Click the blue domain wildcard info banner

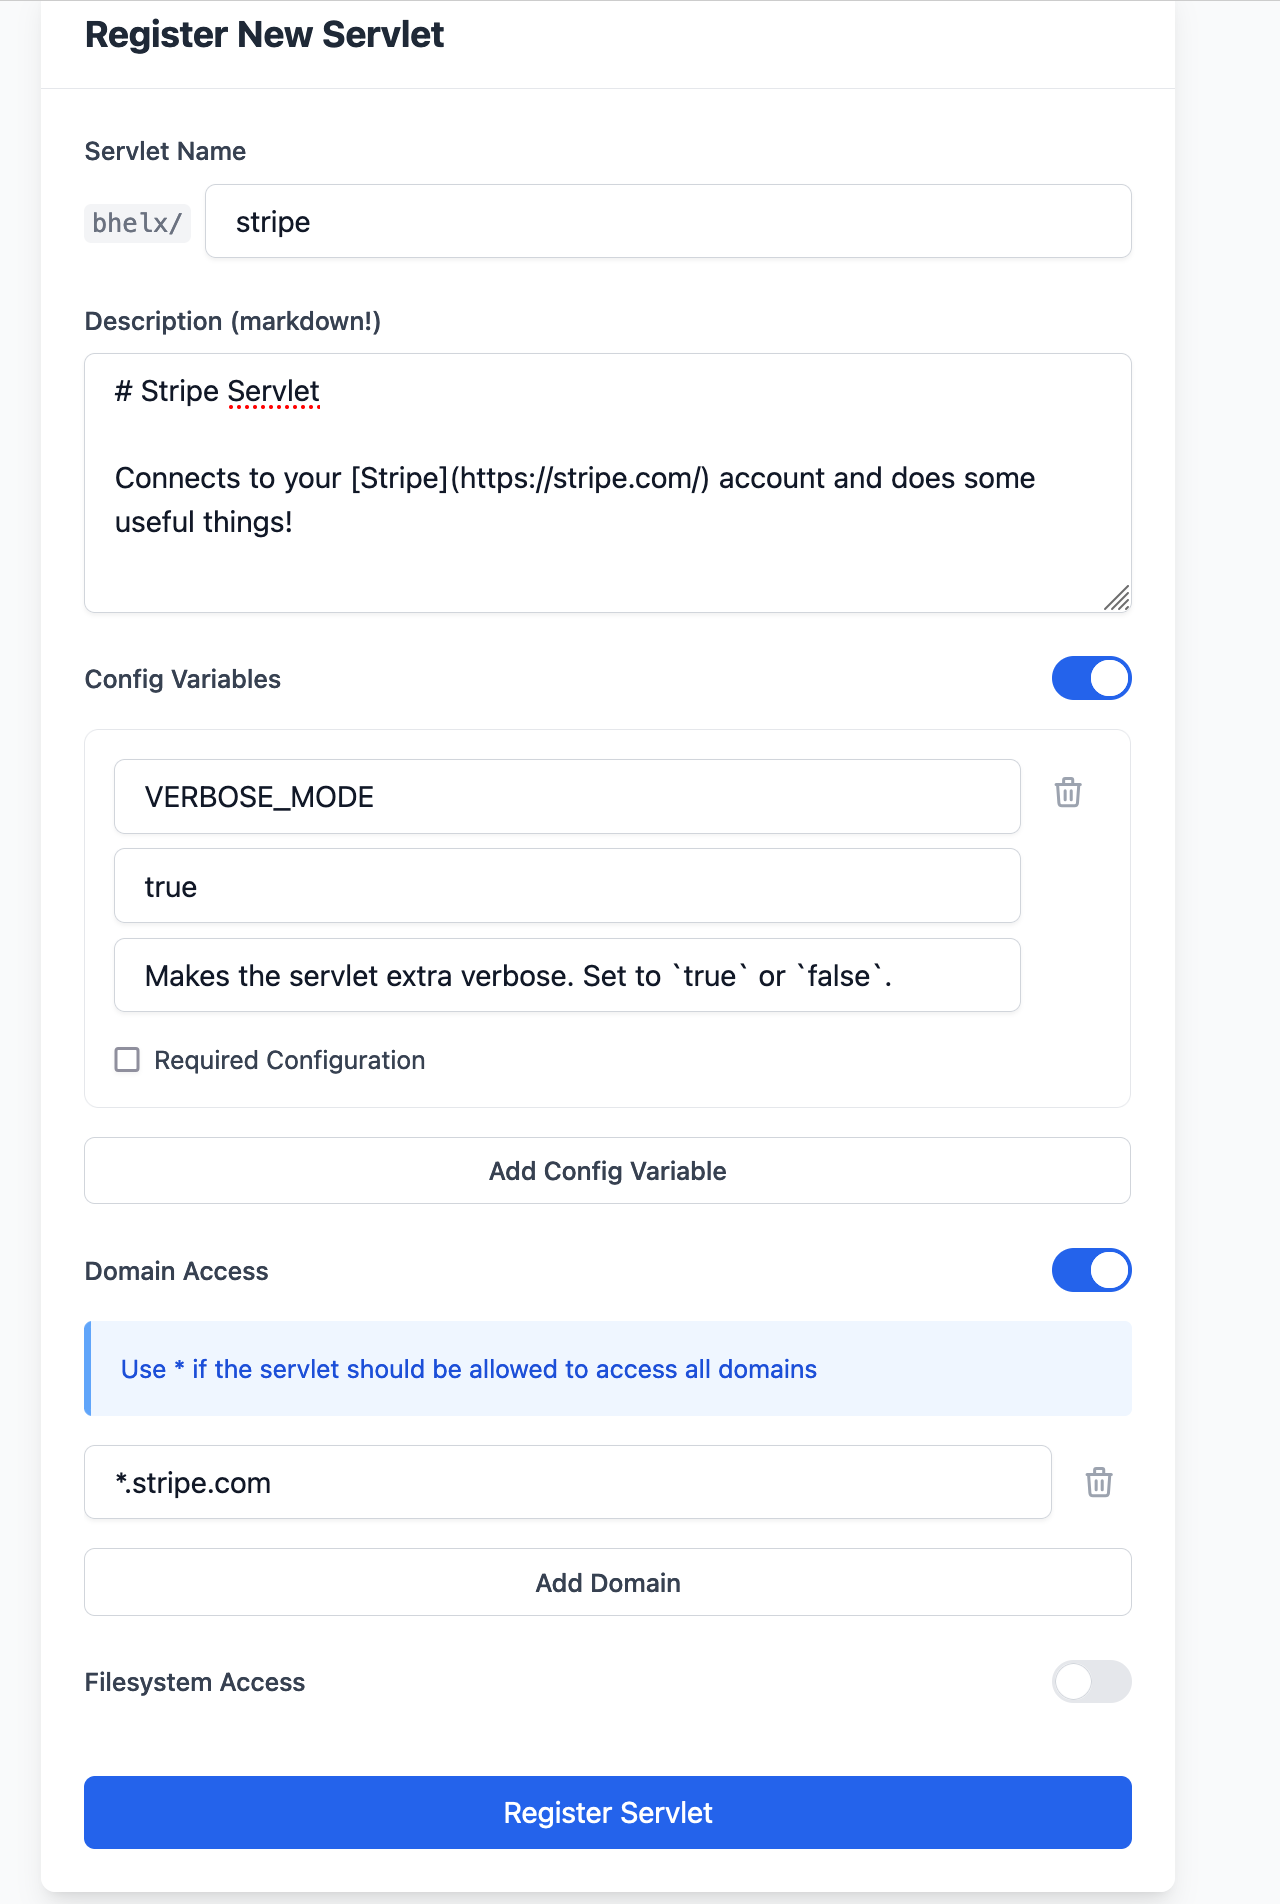607,1369
